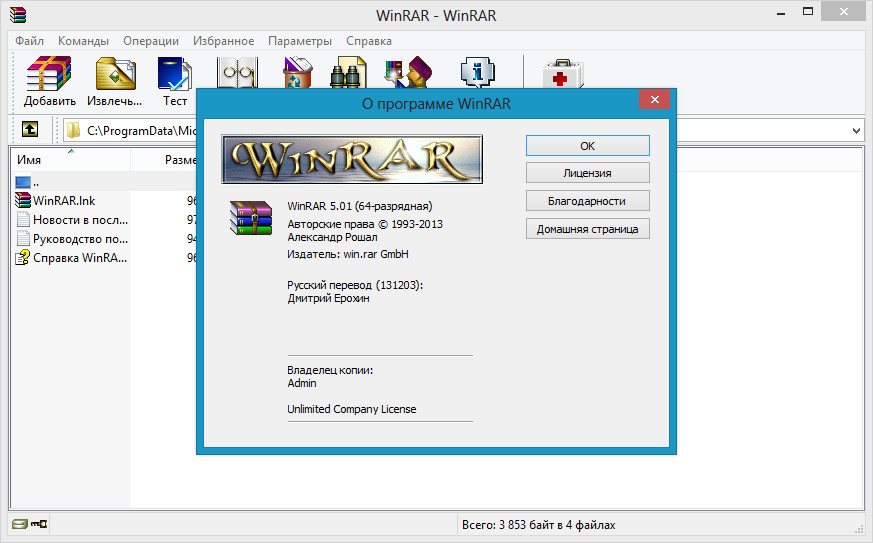Select the Руководство по... file name
This screenshot has width=873, height=543.
80,238
